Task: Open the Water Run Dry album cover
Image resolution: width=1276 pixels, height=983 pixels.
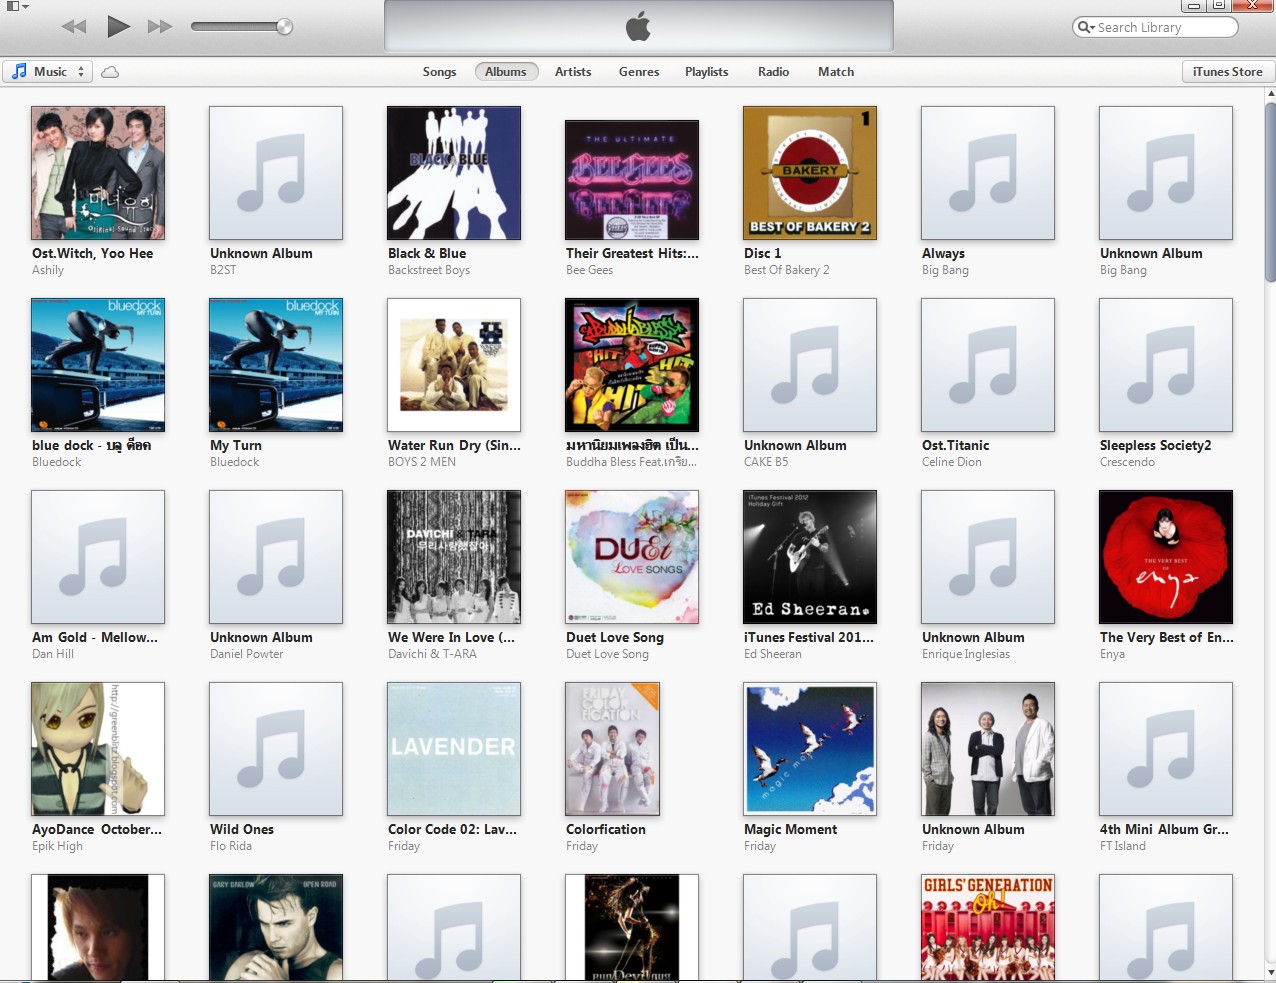Action: (454, 365)
